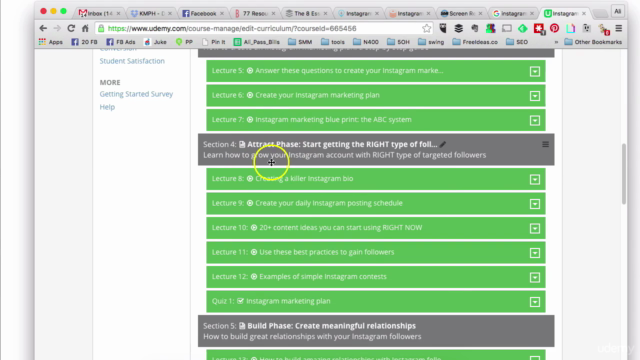Show hidden bookmarks with the double chevron
This screenshot has height=360, width=640.
click(x=556, y=42)
